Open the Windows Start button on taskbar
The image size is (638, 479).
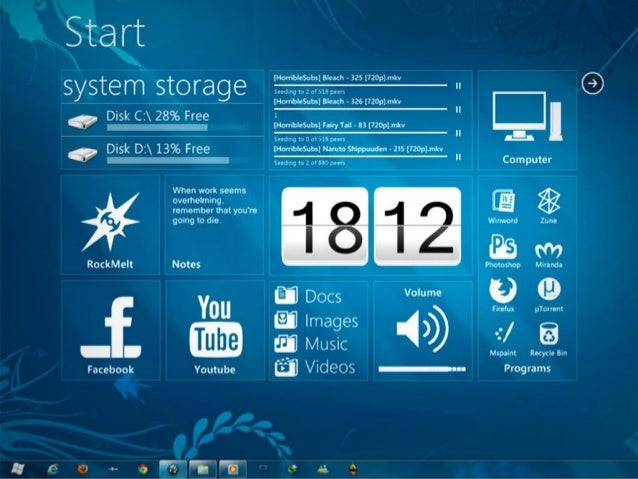17,469
